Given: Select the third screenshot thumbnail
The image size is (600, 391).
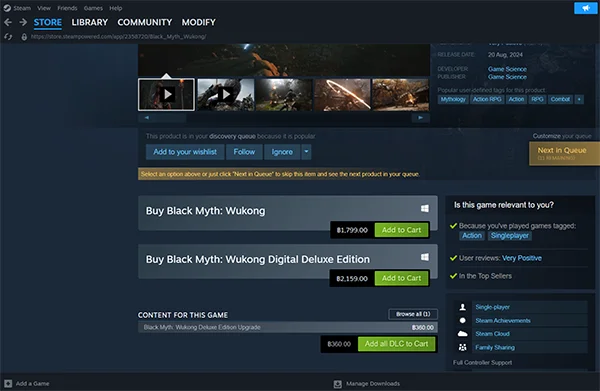Looking at the screenshot, I should click(284, 94).
